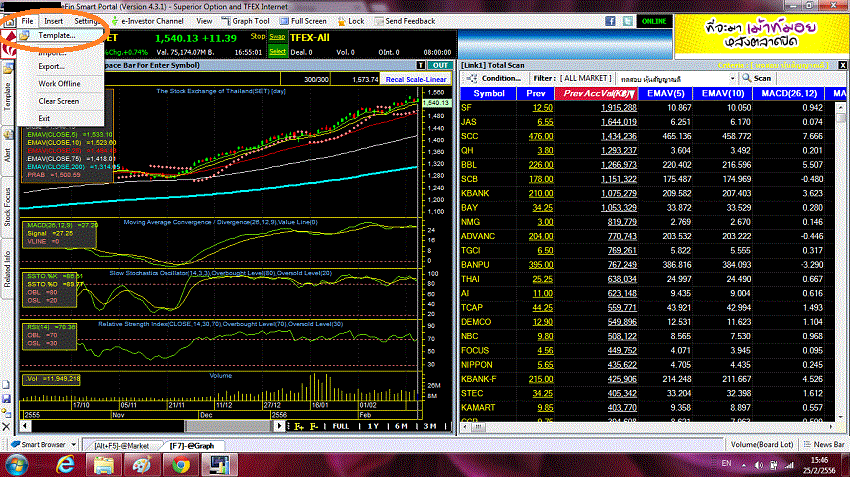The image size is (850, 477).
Task: Click chart scrollbar left arrow
Action: tap(25, 426)
